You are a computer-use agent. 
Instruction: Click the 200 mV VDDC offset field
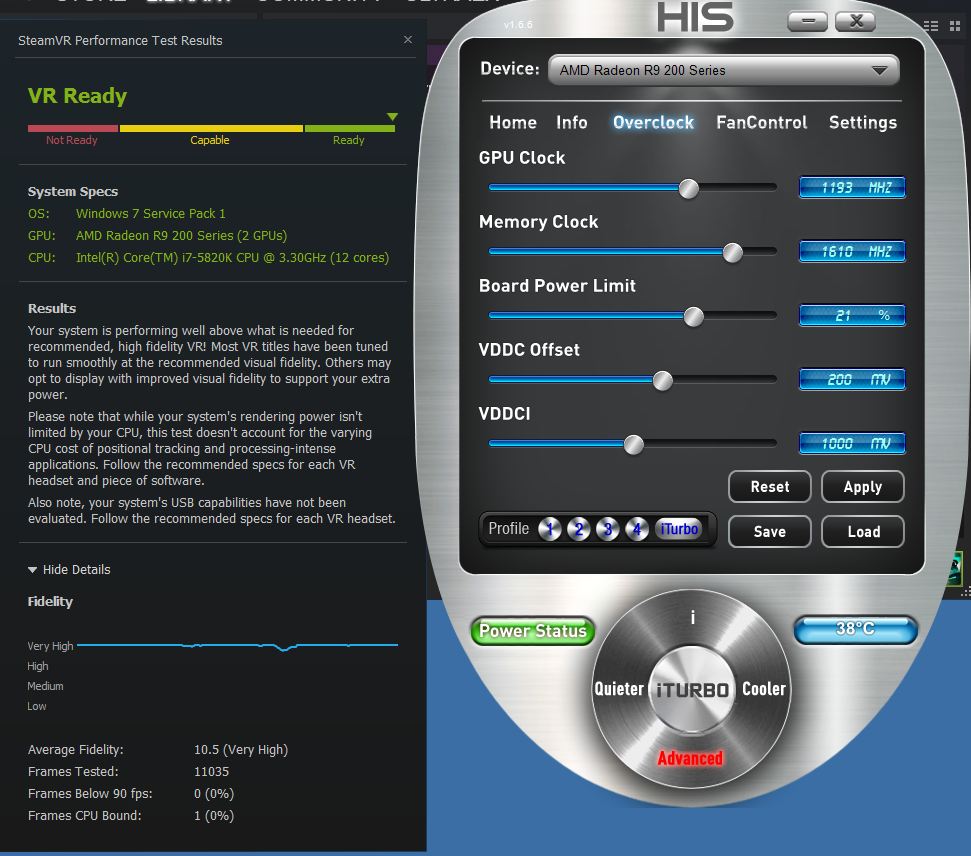click(852, 379)
